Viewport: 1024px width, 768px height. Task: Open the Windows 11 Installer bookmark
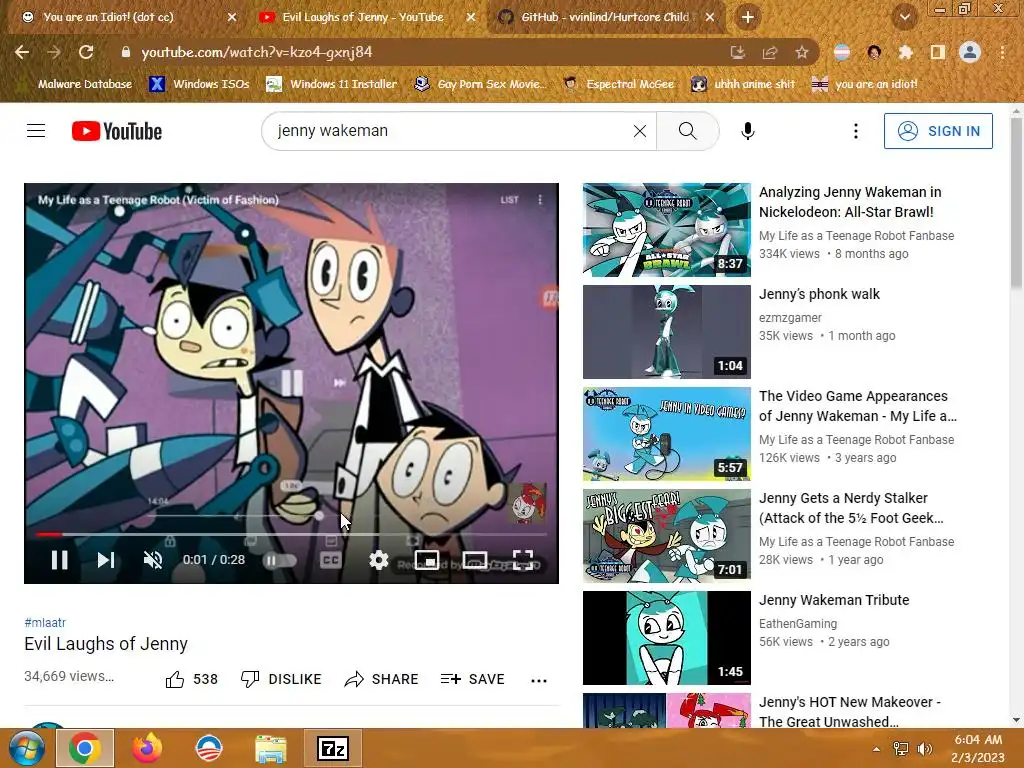(x=332, y=84)
